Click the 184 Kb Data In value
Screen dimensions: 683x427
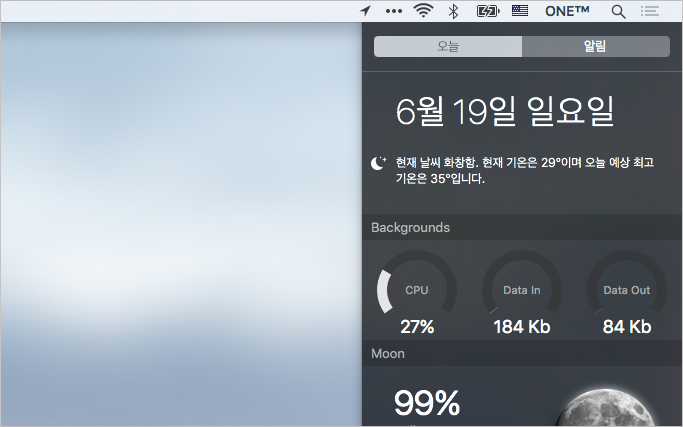(522, 327)
